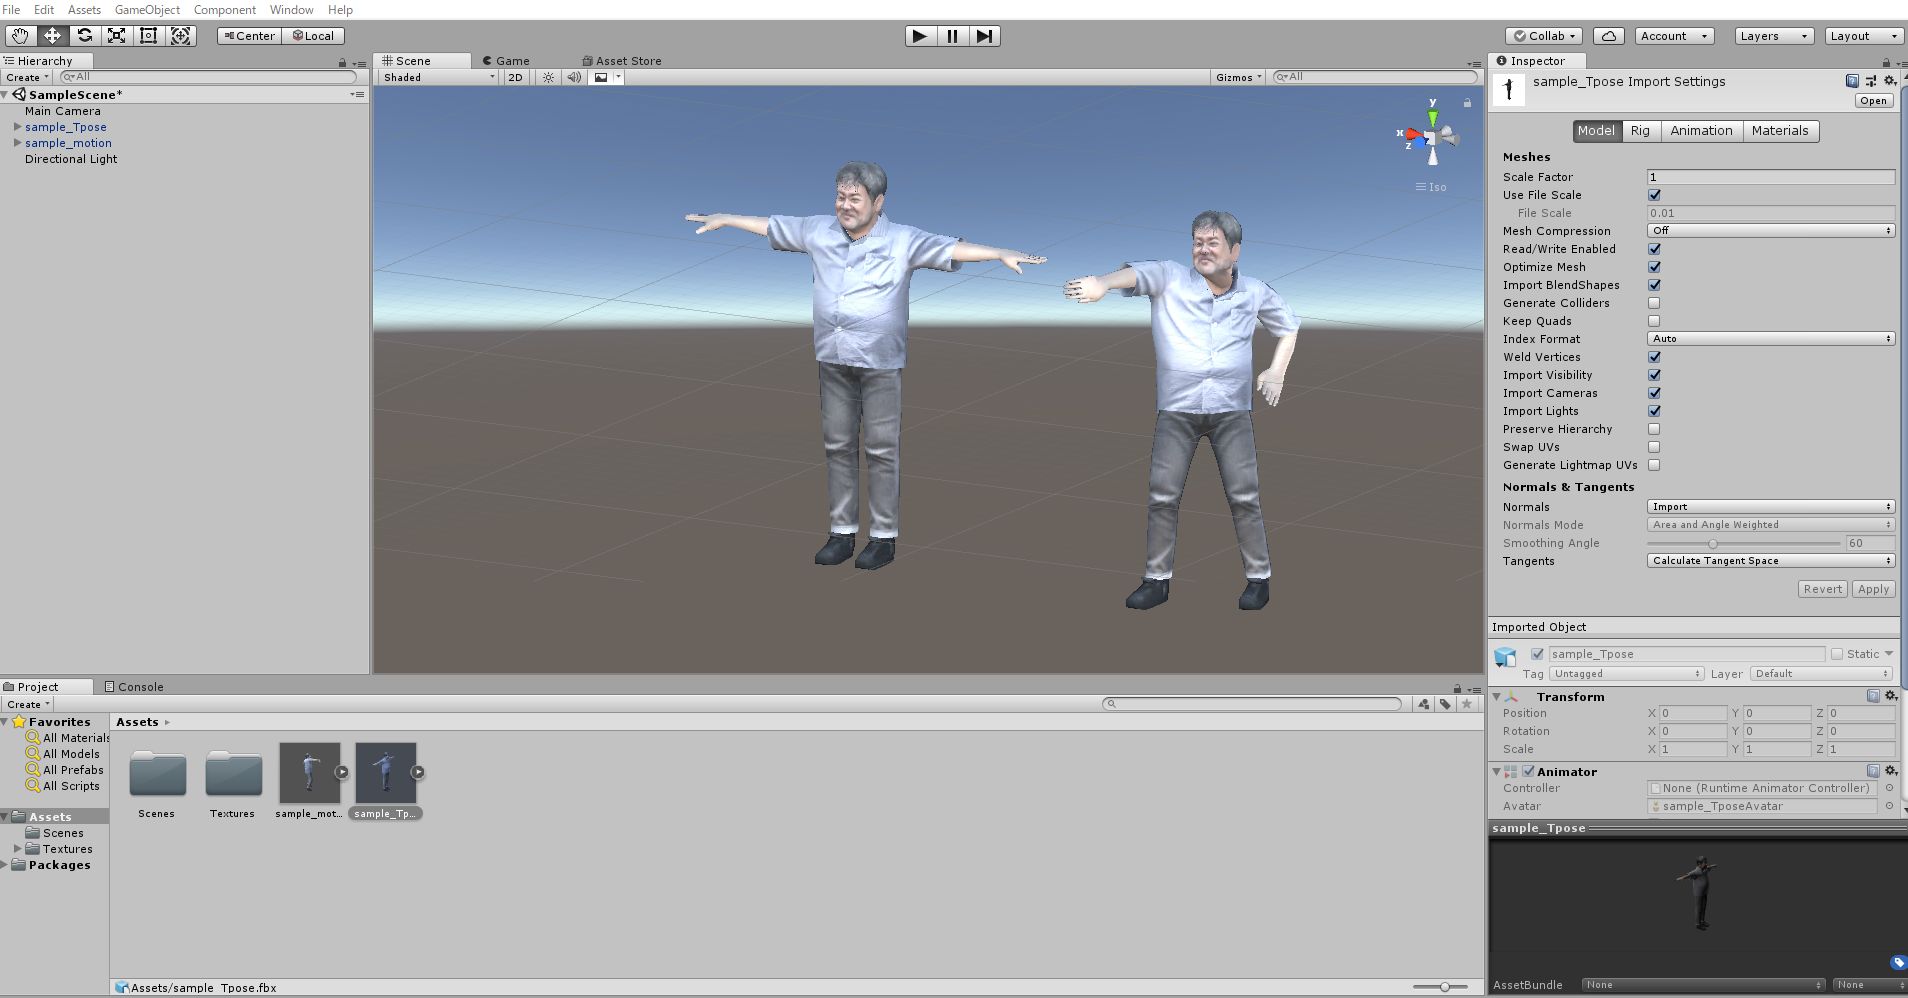Toggle scene lighting sun icon
This screenshot has height=998, width=1908.
click(548, 77)
